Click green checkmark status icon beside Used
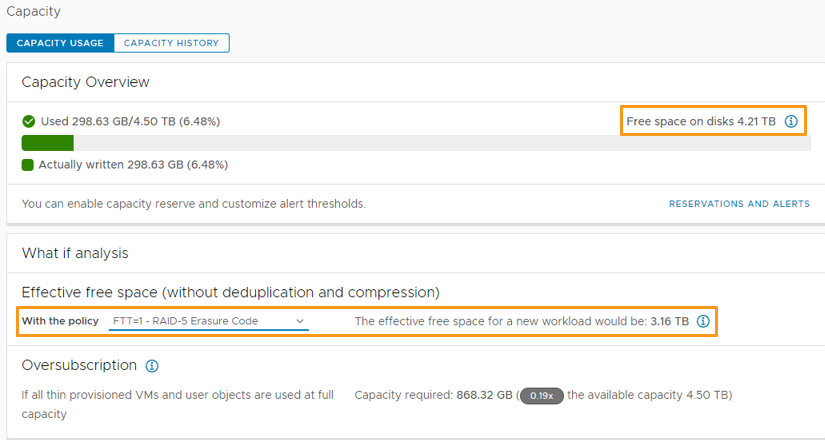The height and width of the screenshot is (440, 825). [x=29, y=121]
